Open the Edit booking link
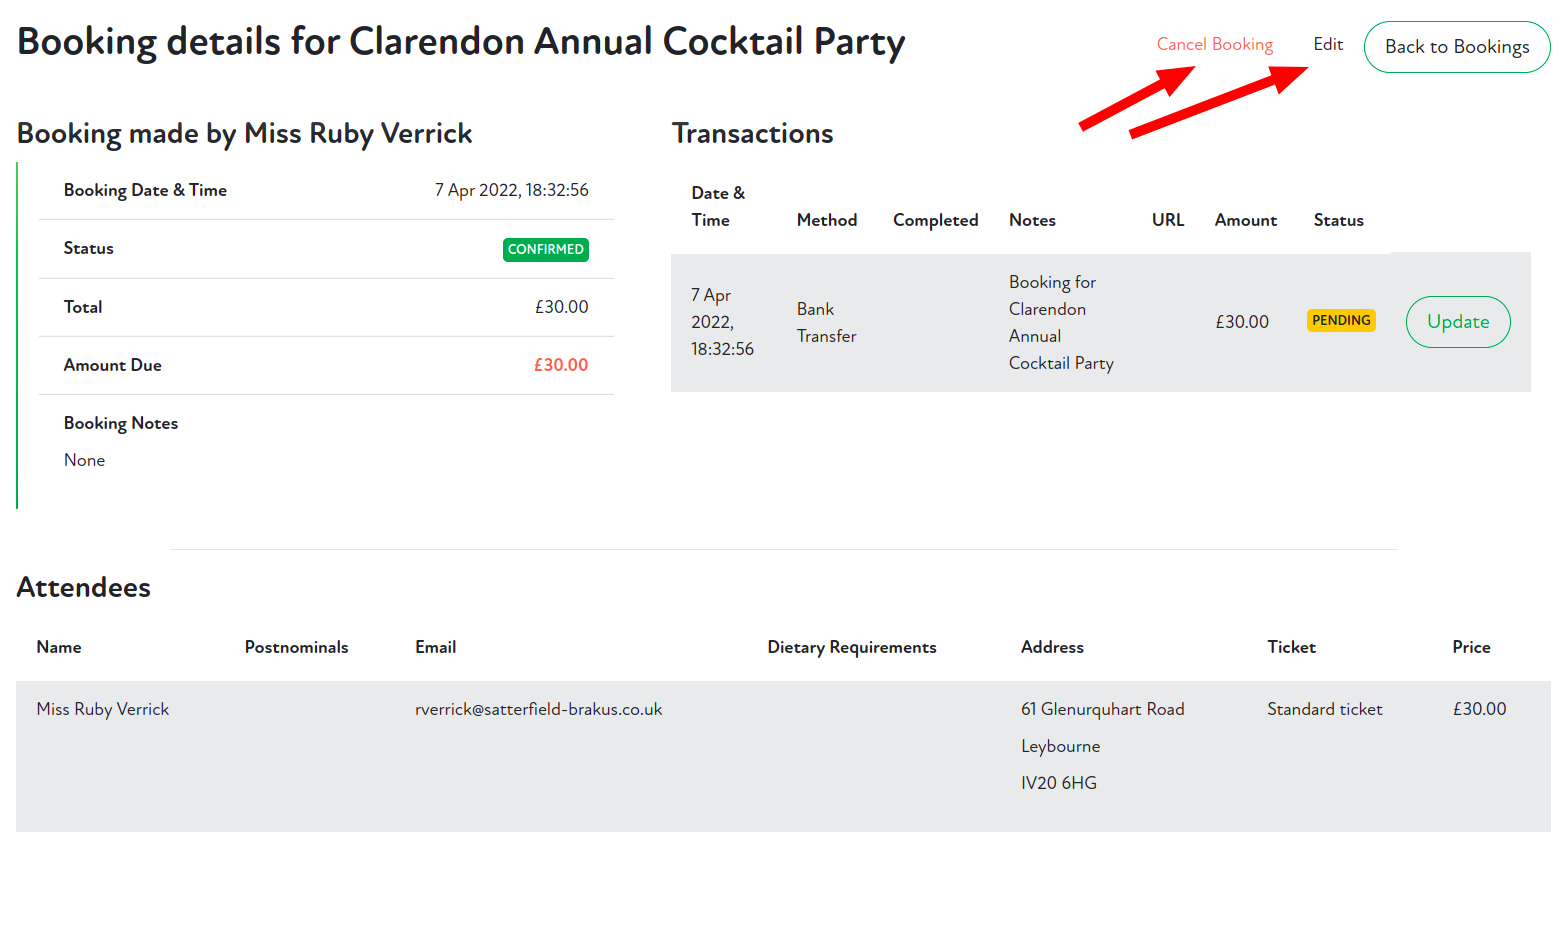Image resolution: width=1565 pixels, height=949 pixels. [1328, 44]
